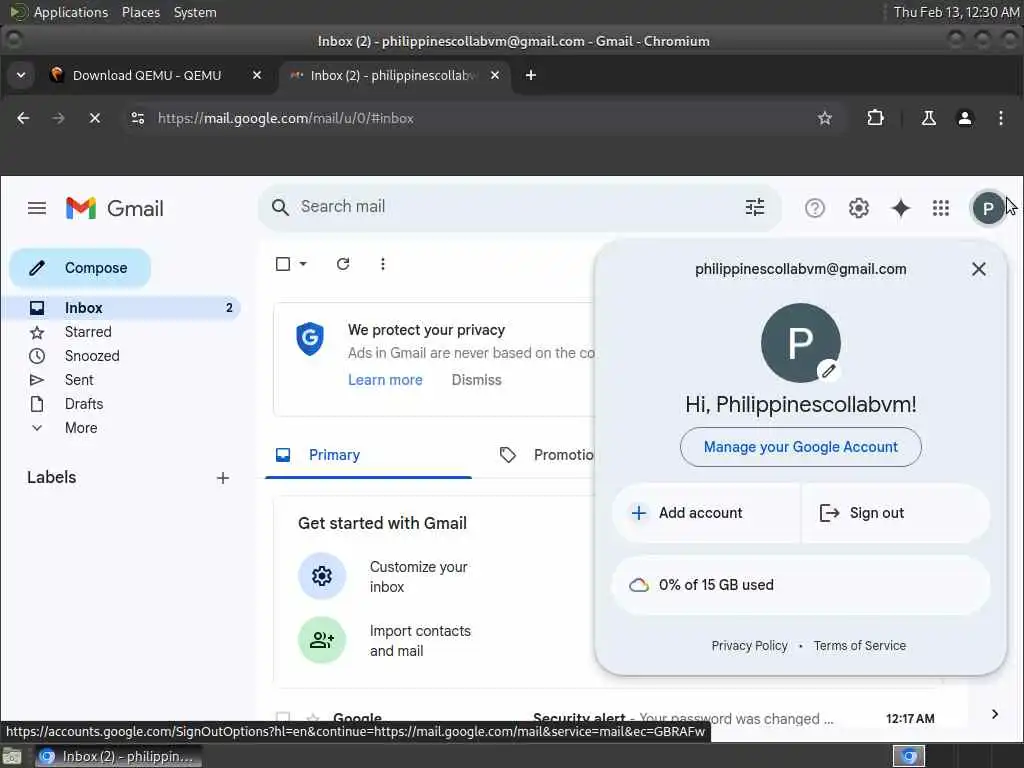Switch to the Primary tab

coord(368,455)
